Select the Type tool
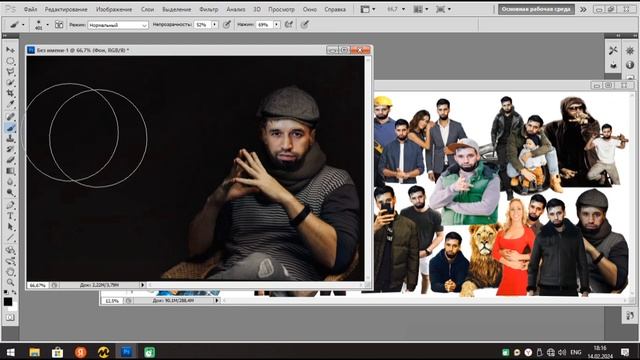This screenshot has height=360, width=640. pos(10,216)
